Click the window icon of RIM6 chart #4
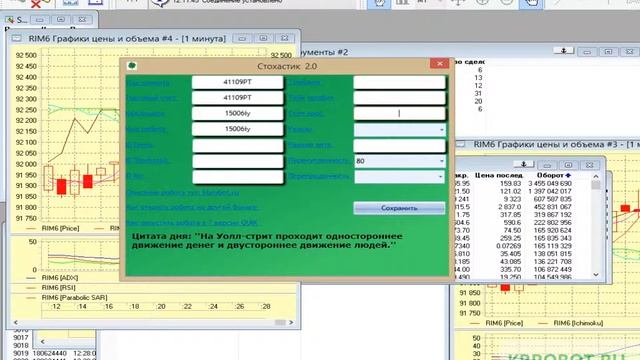640x360 pixels. [x=16, y=39]
